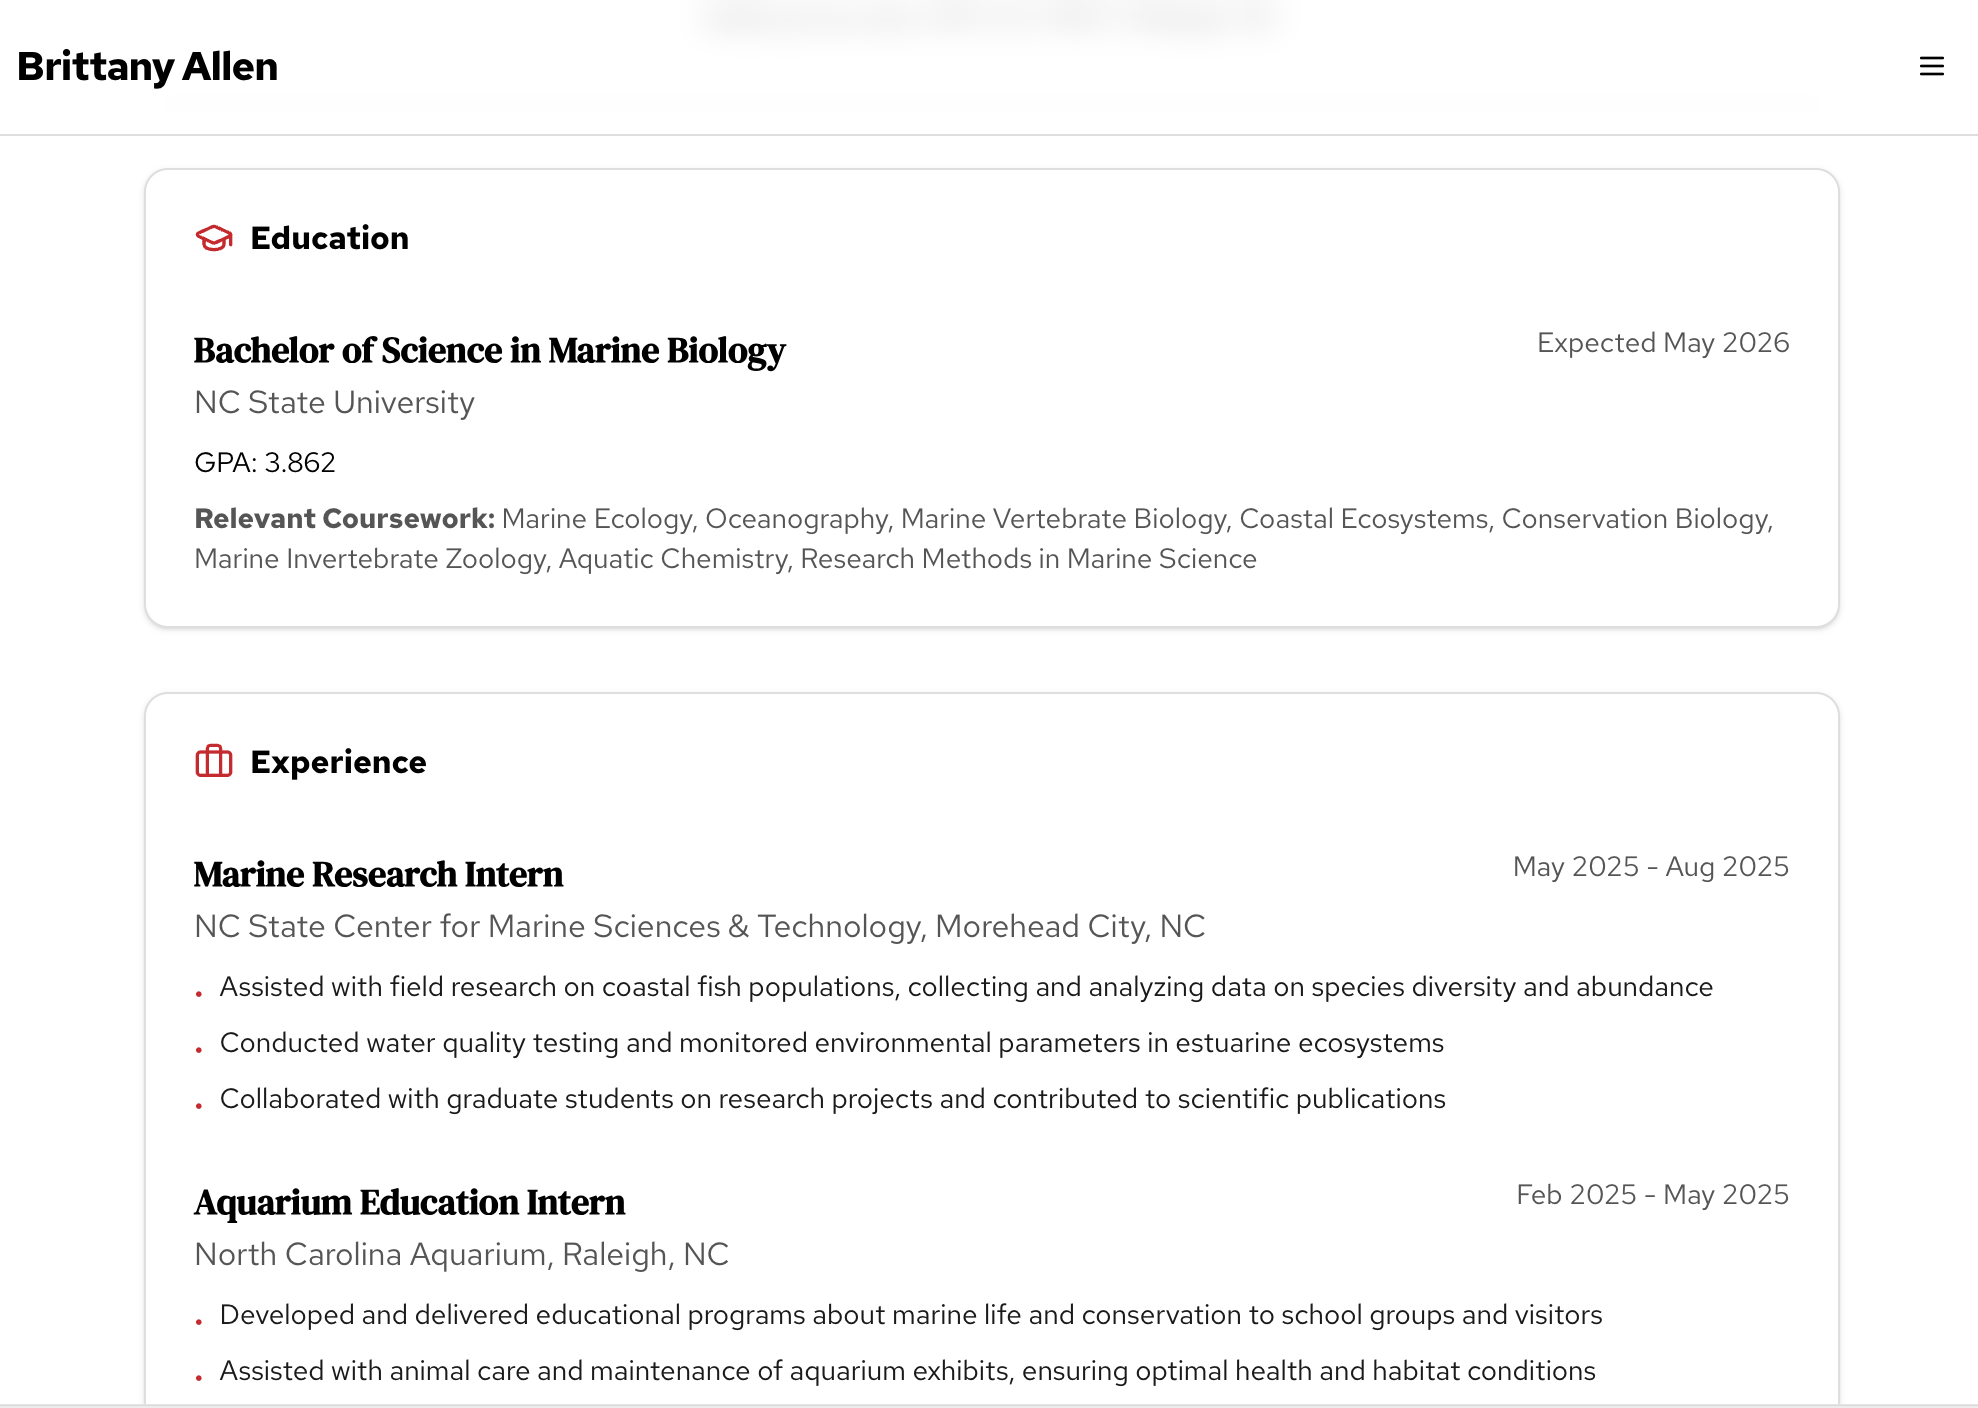The width and height of the screenshot is (1978, 1408).
Task: Click the GPA 3.862 text
Action: [x=265, y=462]
